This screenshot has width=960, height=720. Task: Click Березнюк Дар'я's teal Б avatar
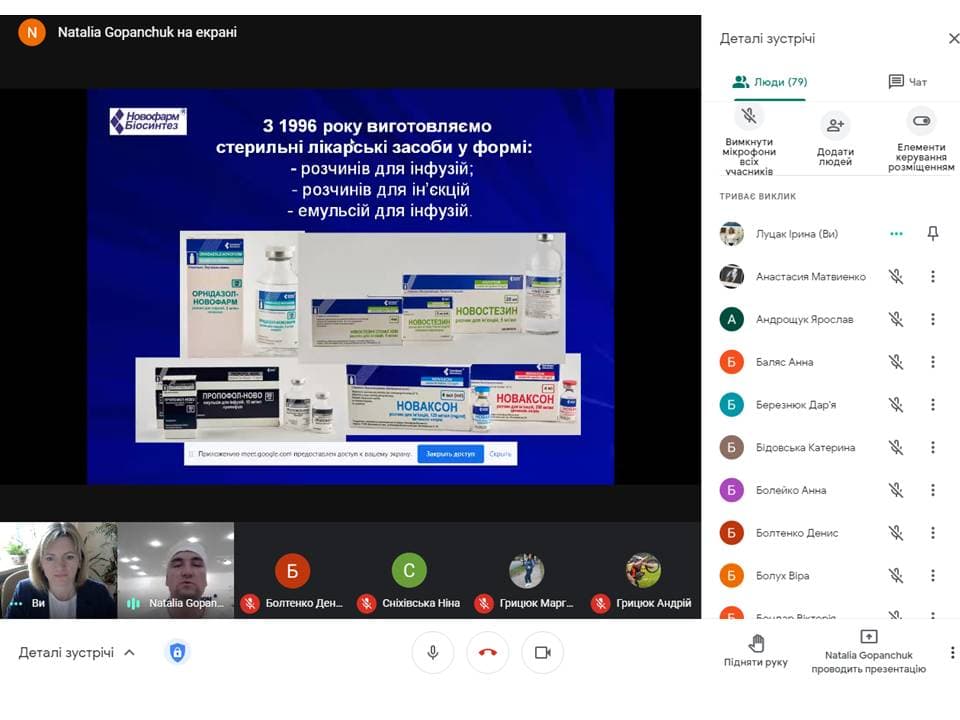point(731,405)
